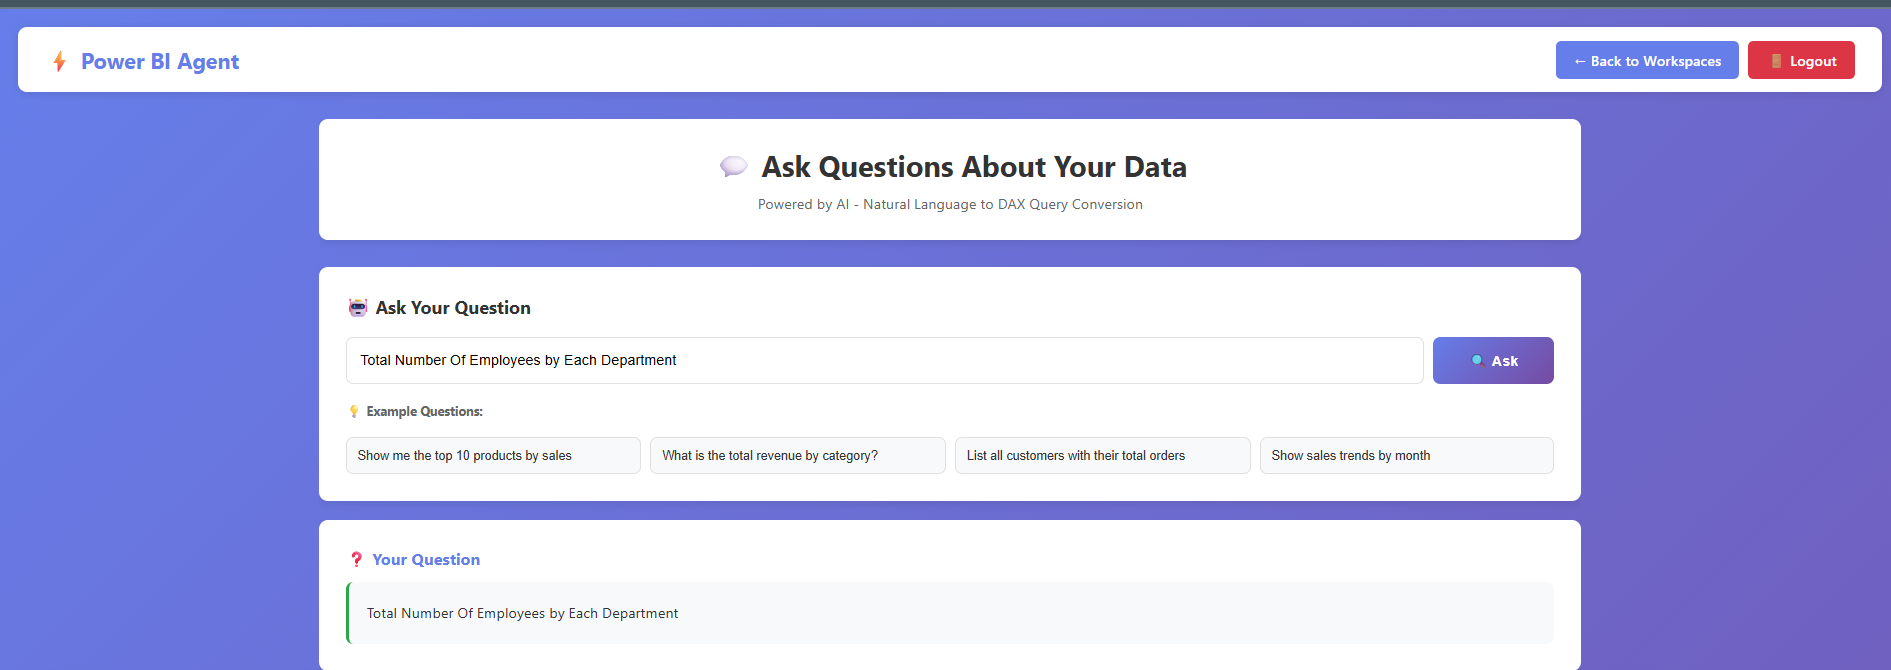Click the speech bubble icon beside heading
1891x670 pixels.
(x=733, y=166)
